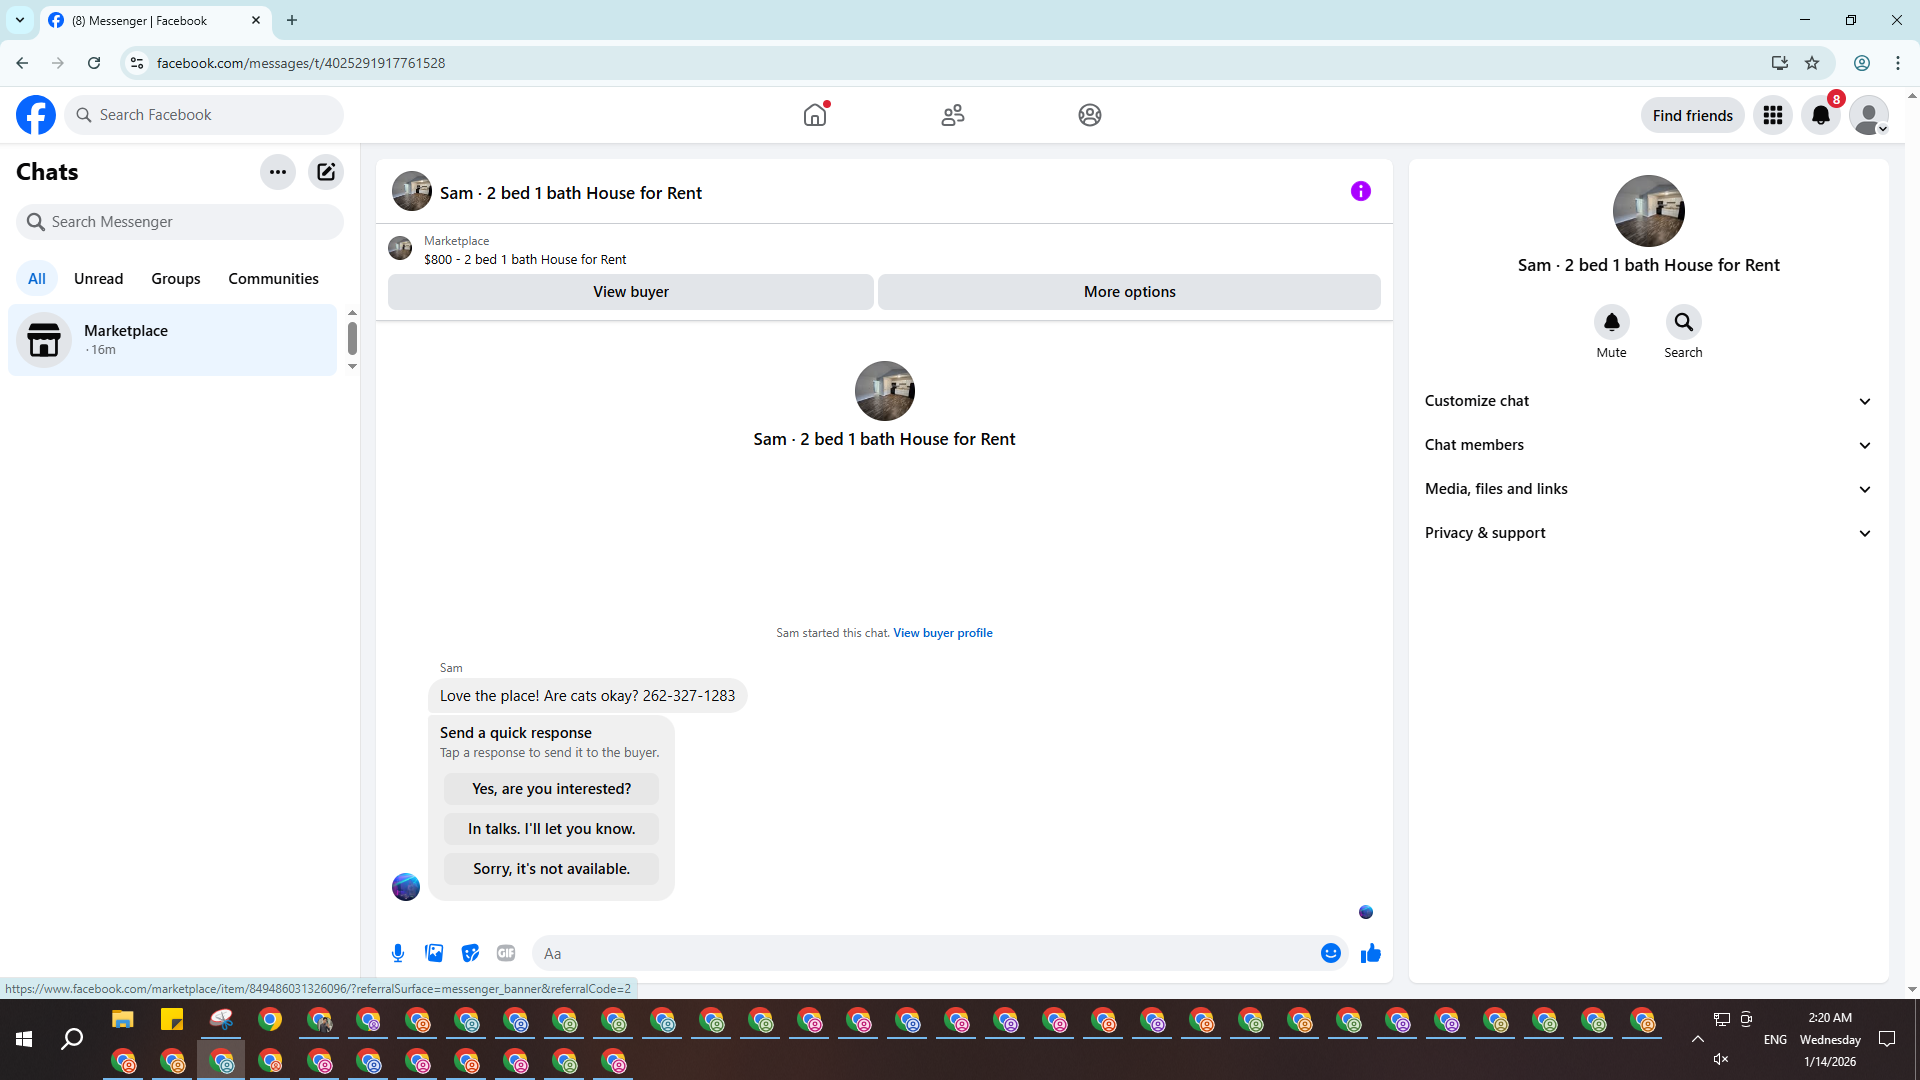Expand Chat members section
Screen dimensions: 1920x1080
tap(1647, 445)
